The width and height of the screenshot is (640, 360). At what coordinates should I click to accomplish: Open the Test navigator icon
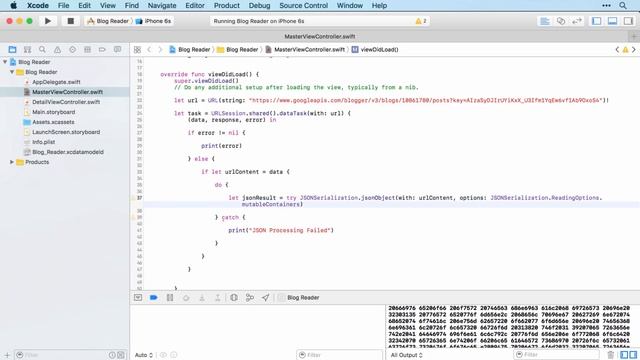(x=72, y=49)
